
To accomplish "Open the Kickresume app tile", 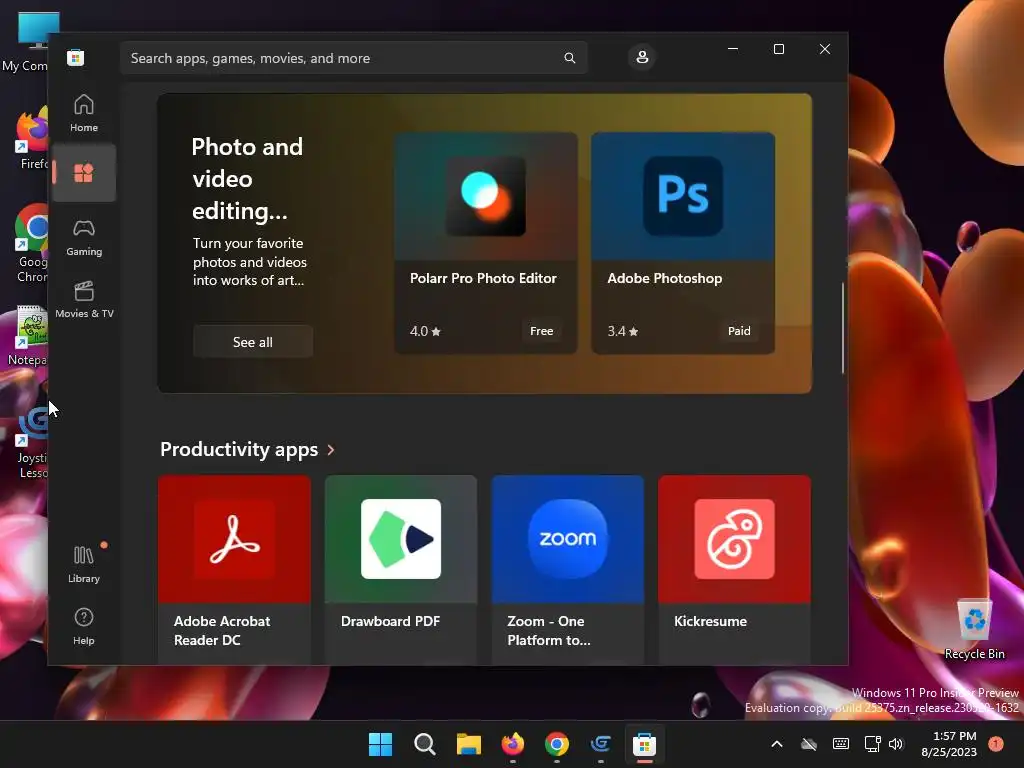I will (734, 570).
